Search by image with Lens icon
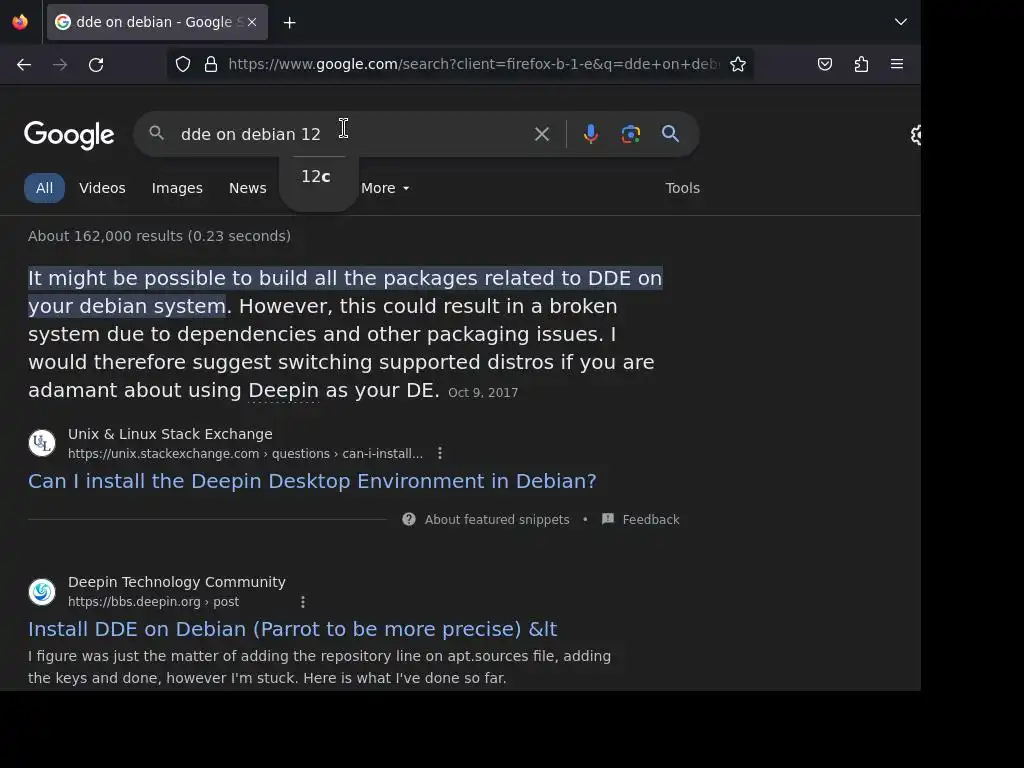 [630, 134]
